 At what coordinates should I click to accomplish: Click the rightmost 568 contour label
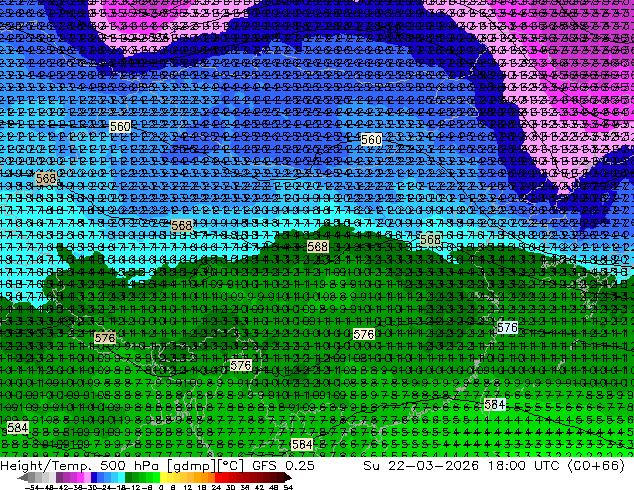pos(430,240)
